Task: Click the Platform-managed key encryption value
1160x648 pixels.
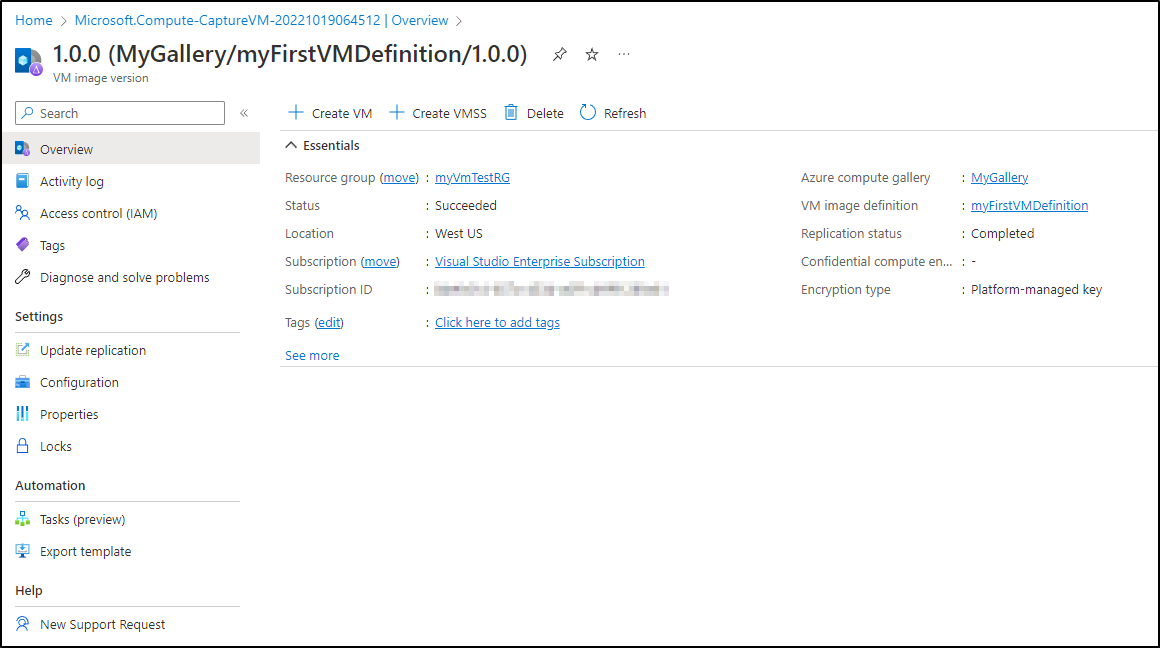Action: [1036, 290]
